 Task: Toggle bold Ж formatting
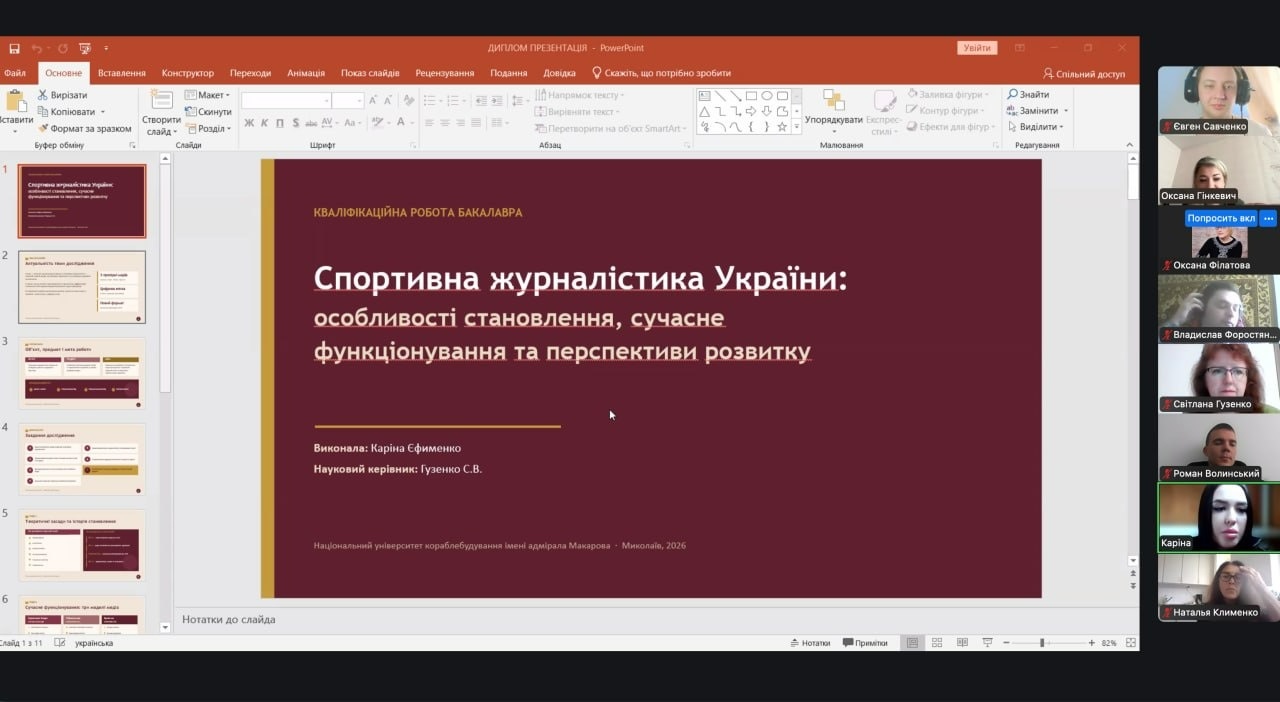(249, 122)
